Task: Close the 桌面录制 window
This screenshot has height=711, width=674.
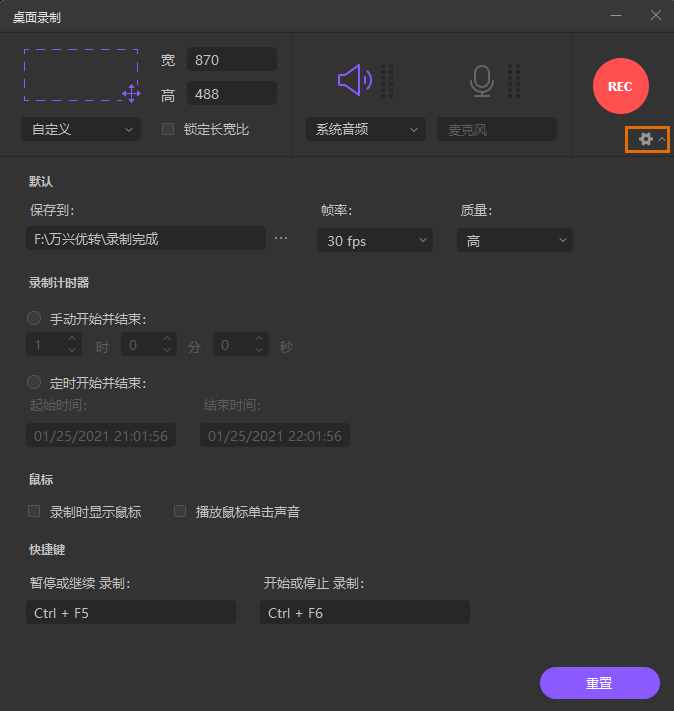Action: 655,15
